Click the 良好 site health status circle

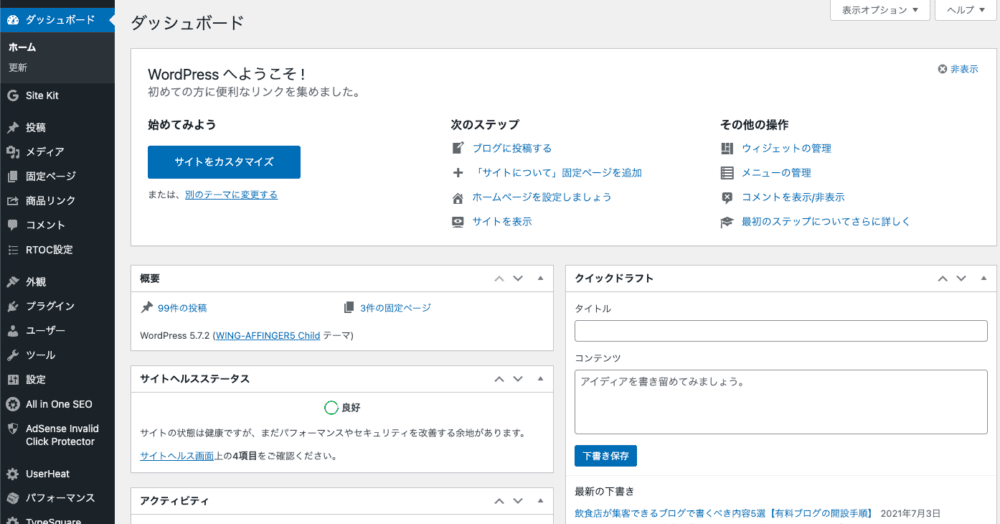point(331,407)
